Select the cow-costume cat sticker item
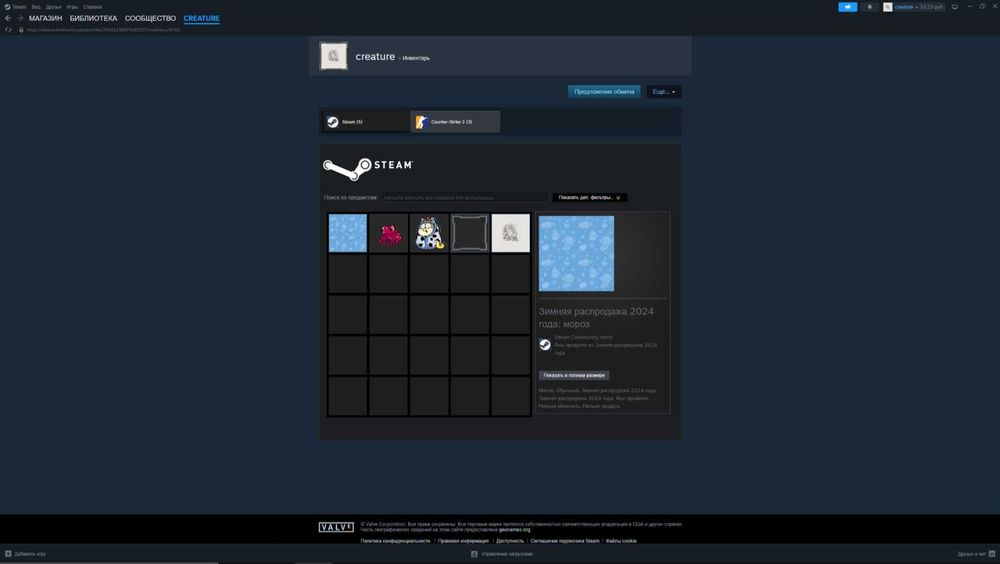This screenshot has height=564, width=1000. click(x=429, y=233)
